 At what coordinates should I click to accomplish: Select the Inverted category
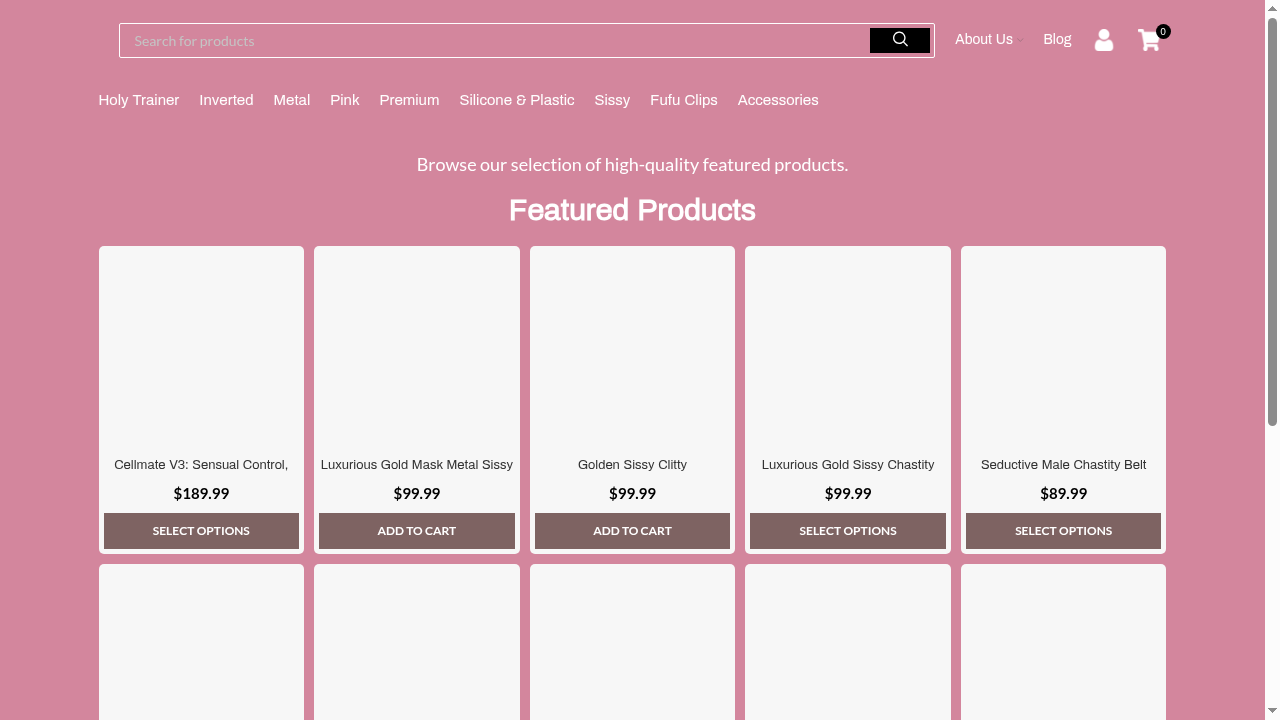226,100
